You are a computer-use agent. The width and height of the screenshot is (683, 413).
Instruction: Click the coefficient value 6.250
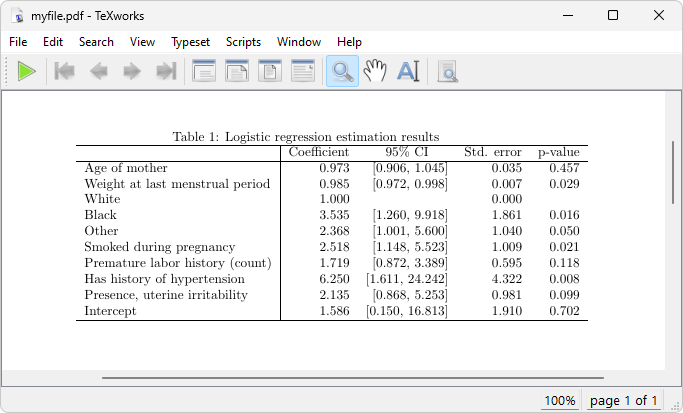334,279
